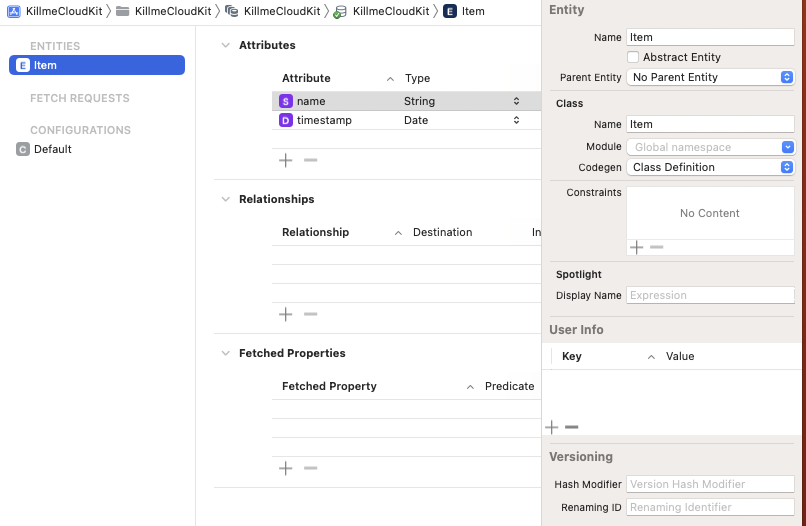Screen dimensions: 806x526
Task: Add a new relationship with plus icon
Action: click(285, 314)
